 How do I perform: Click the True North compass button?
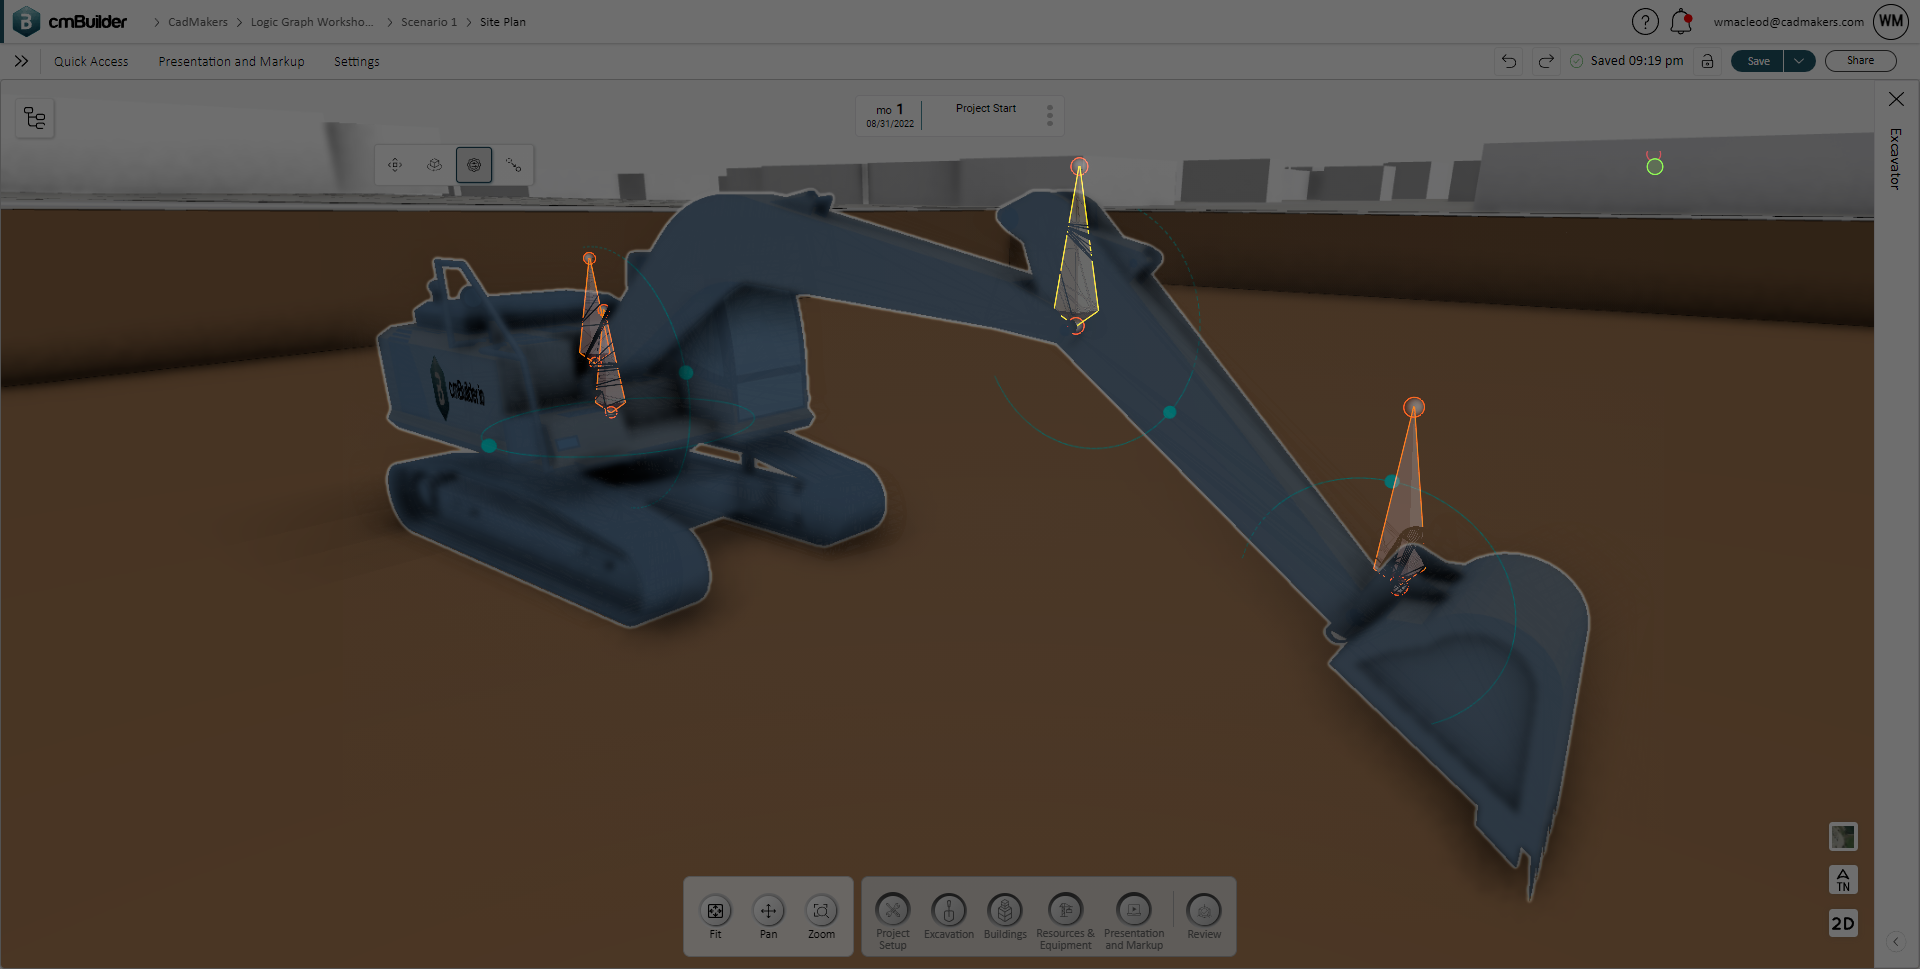click(1843, 880)
